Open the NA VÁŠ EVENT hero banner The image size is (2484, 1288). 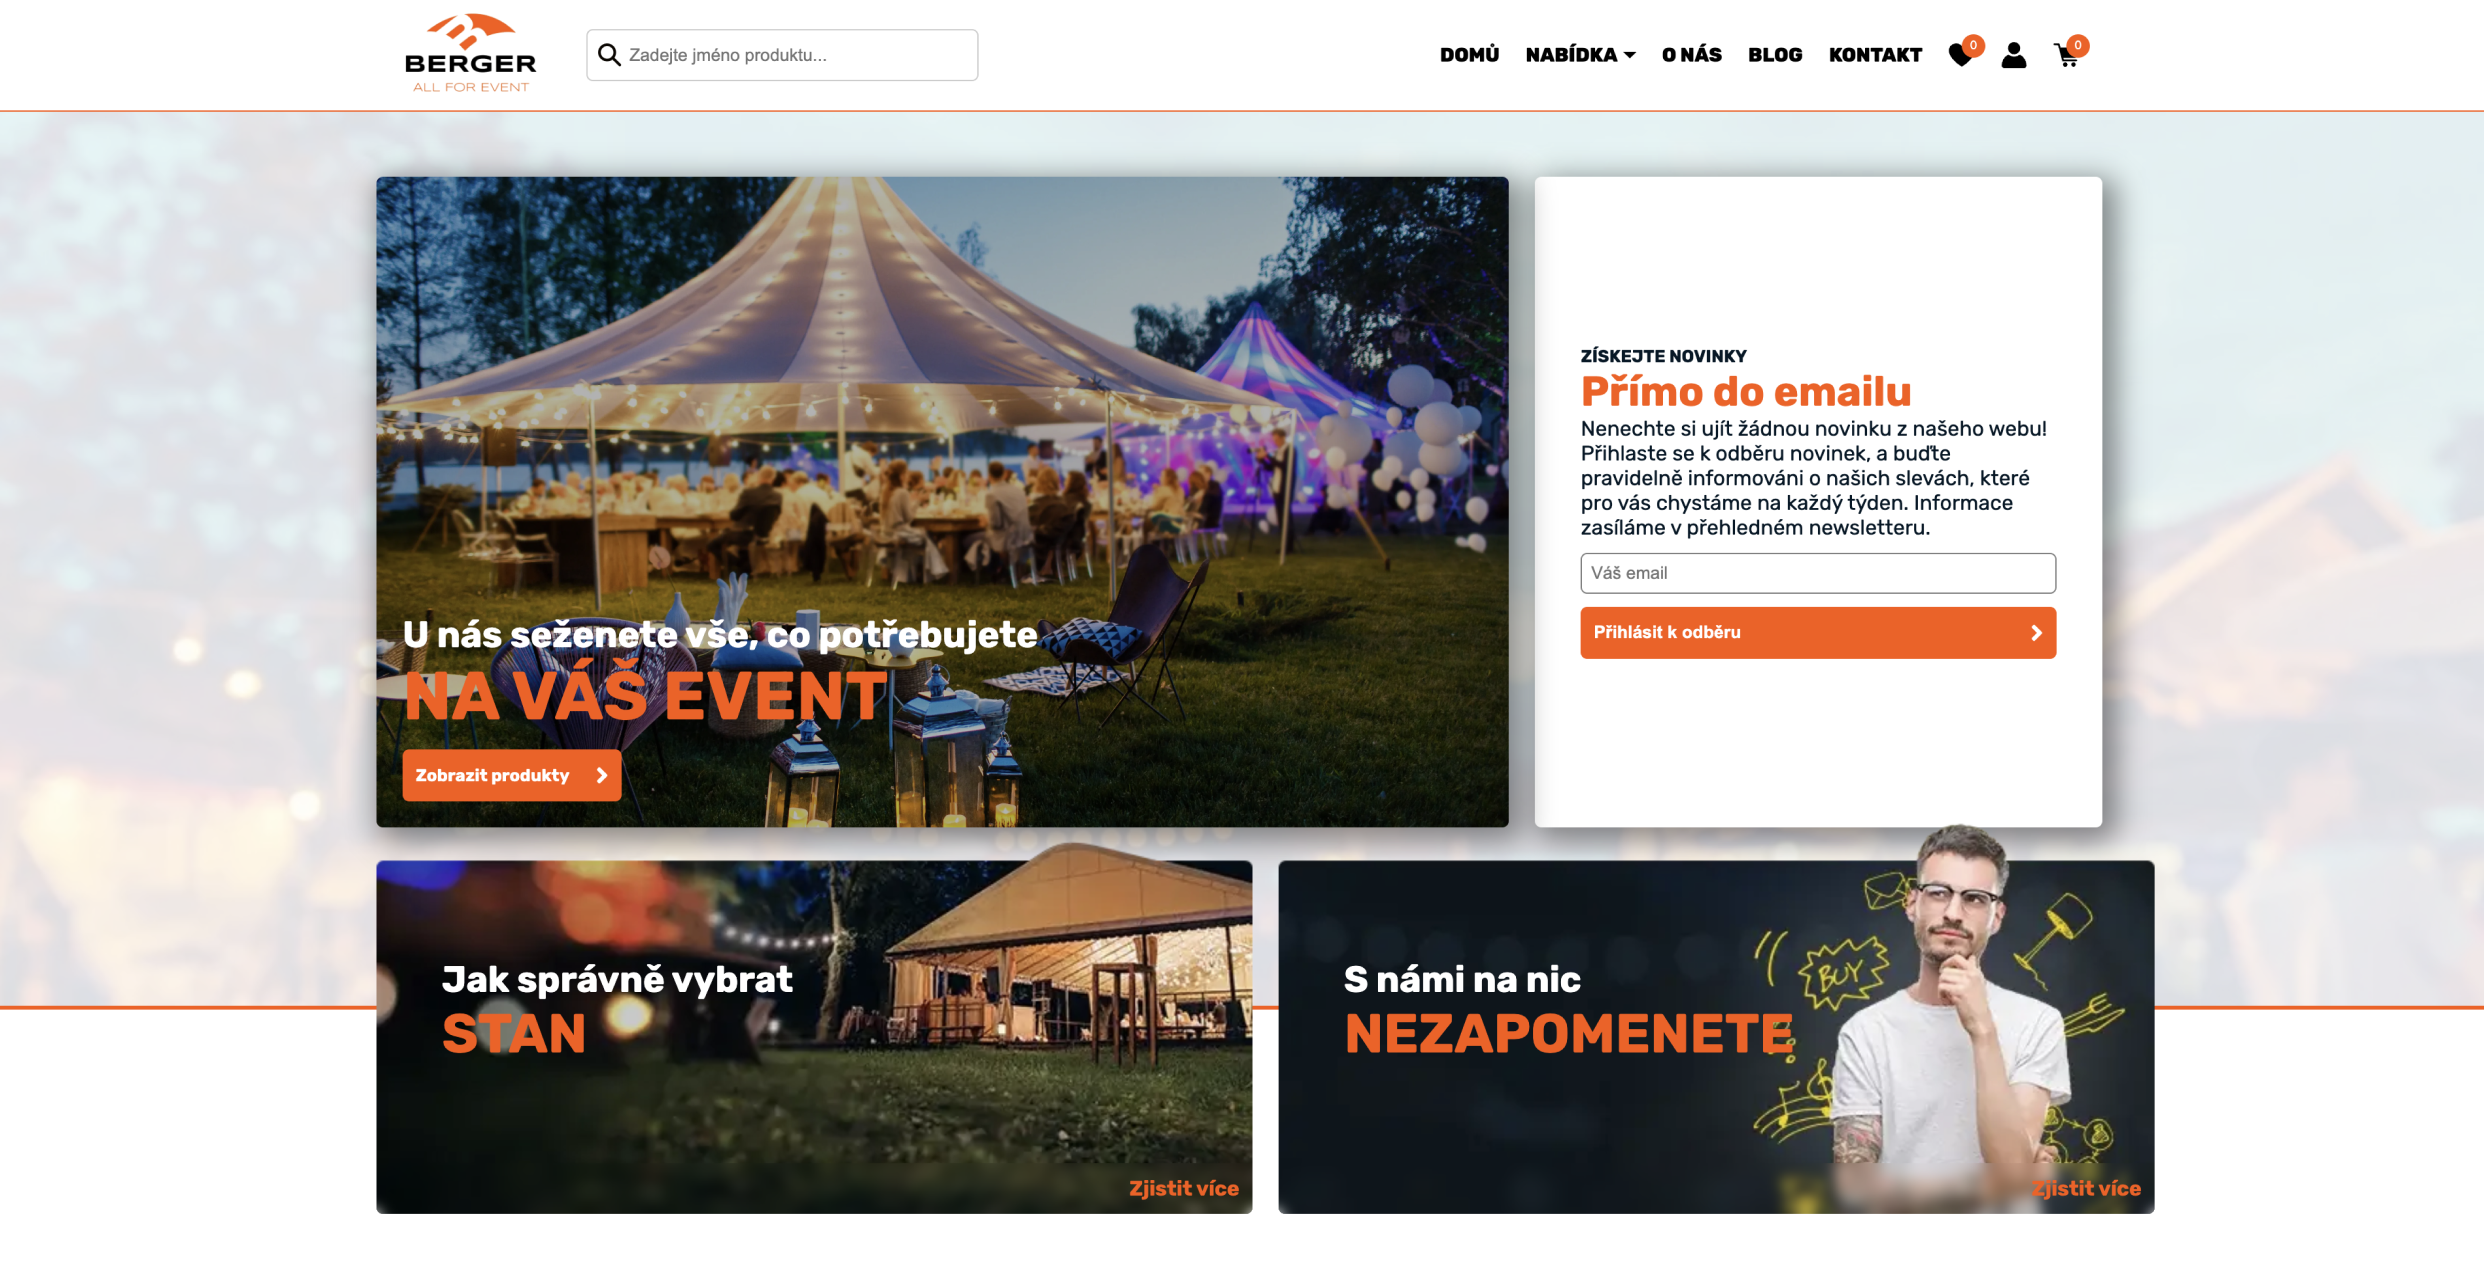pos(942,502)
